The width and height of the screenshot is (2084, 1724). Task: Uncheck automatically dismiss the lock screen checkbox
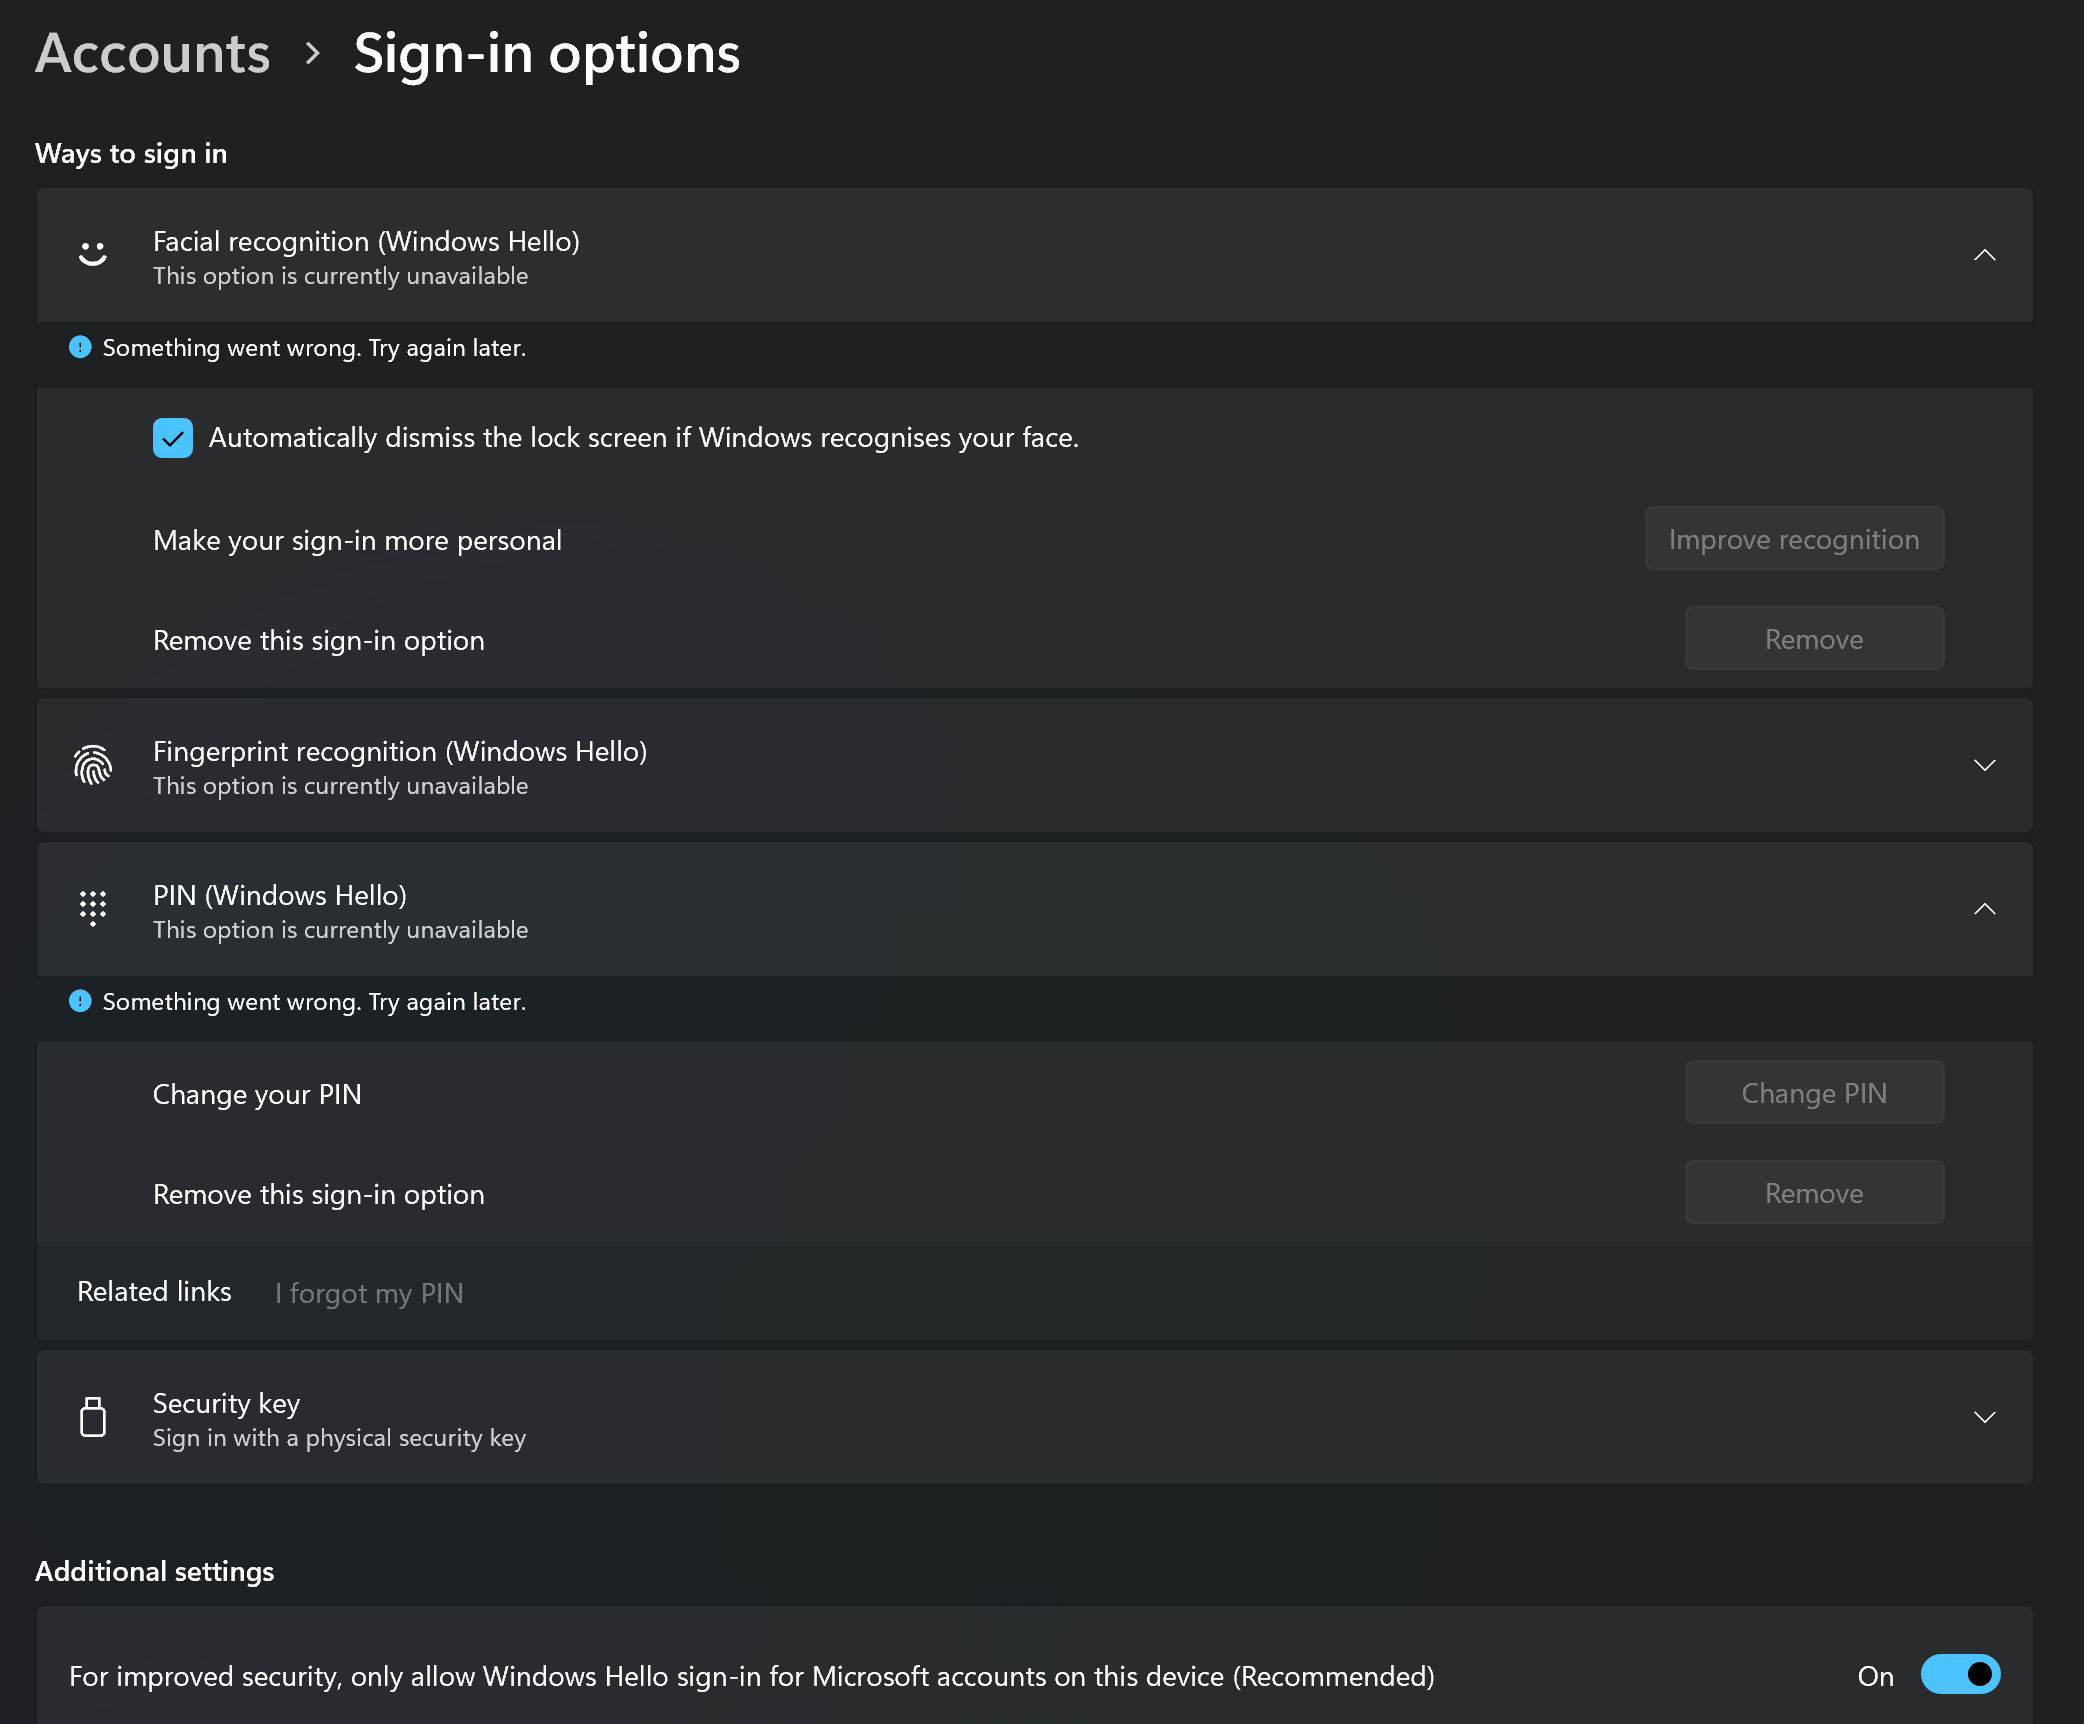tap(173, 438)
